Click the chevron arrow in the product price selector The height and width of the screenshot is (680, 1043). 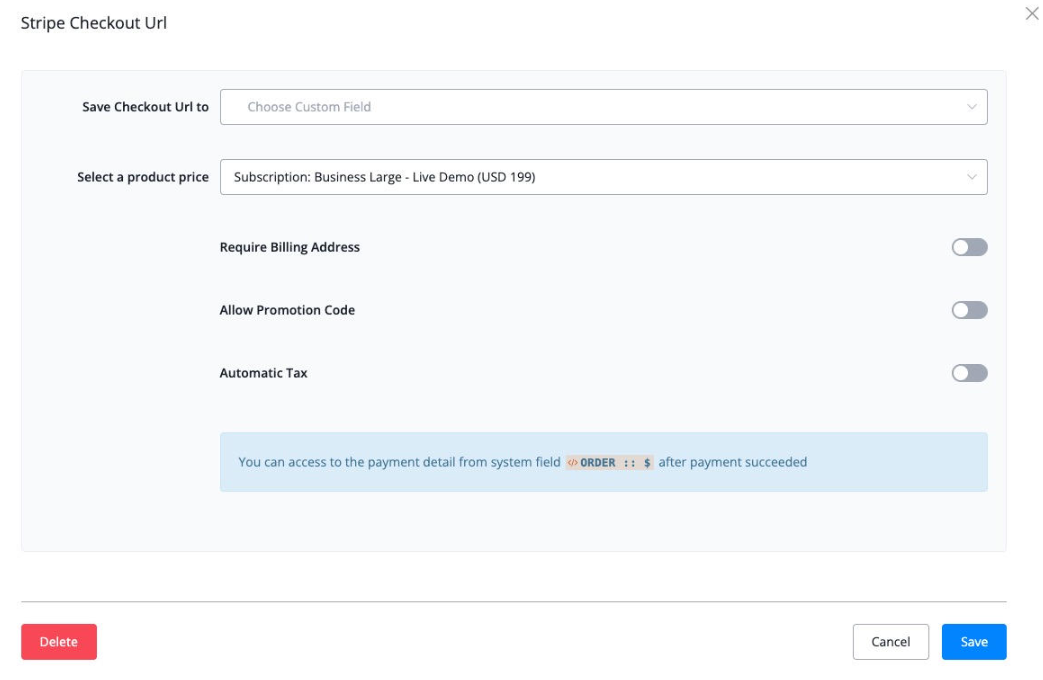[971, 177]
